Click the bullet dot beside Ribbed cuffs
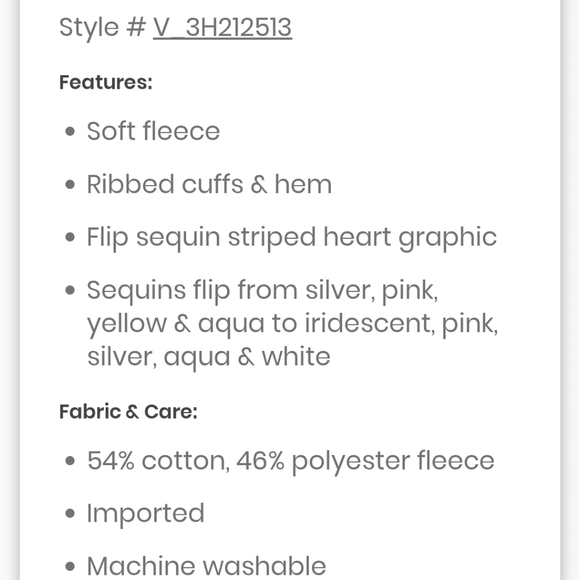Screen dimensions: 579x580 point(70,185)
